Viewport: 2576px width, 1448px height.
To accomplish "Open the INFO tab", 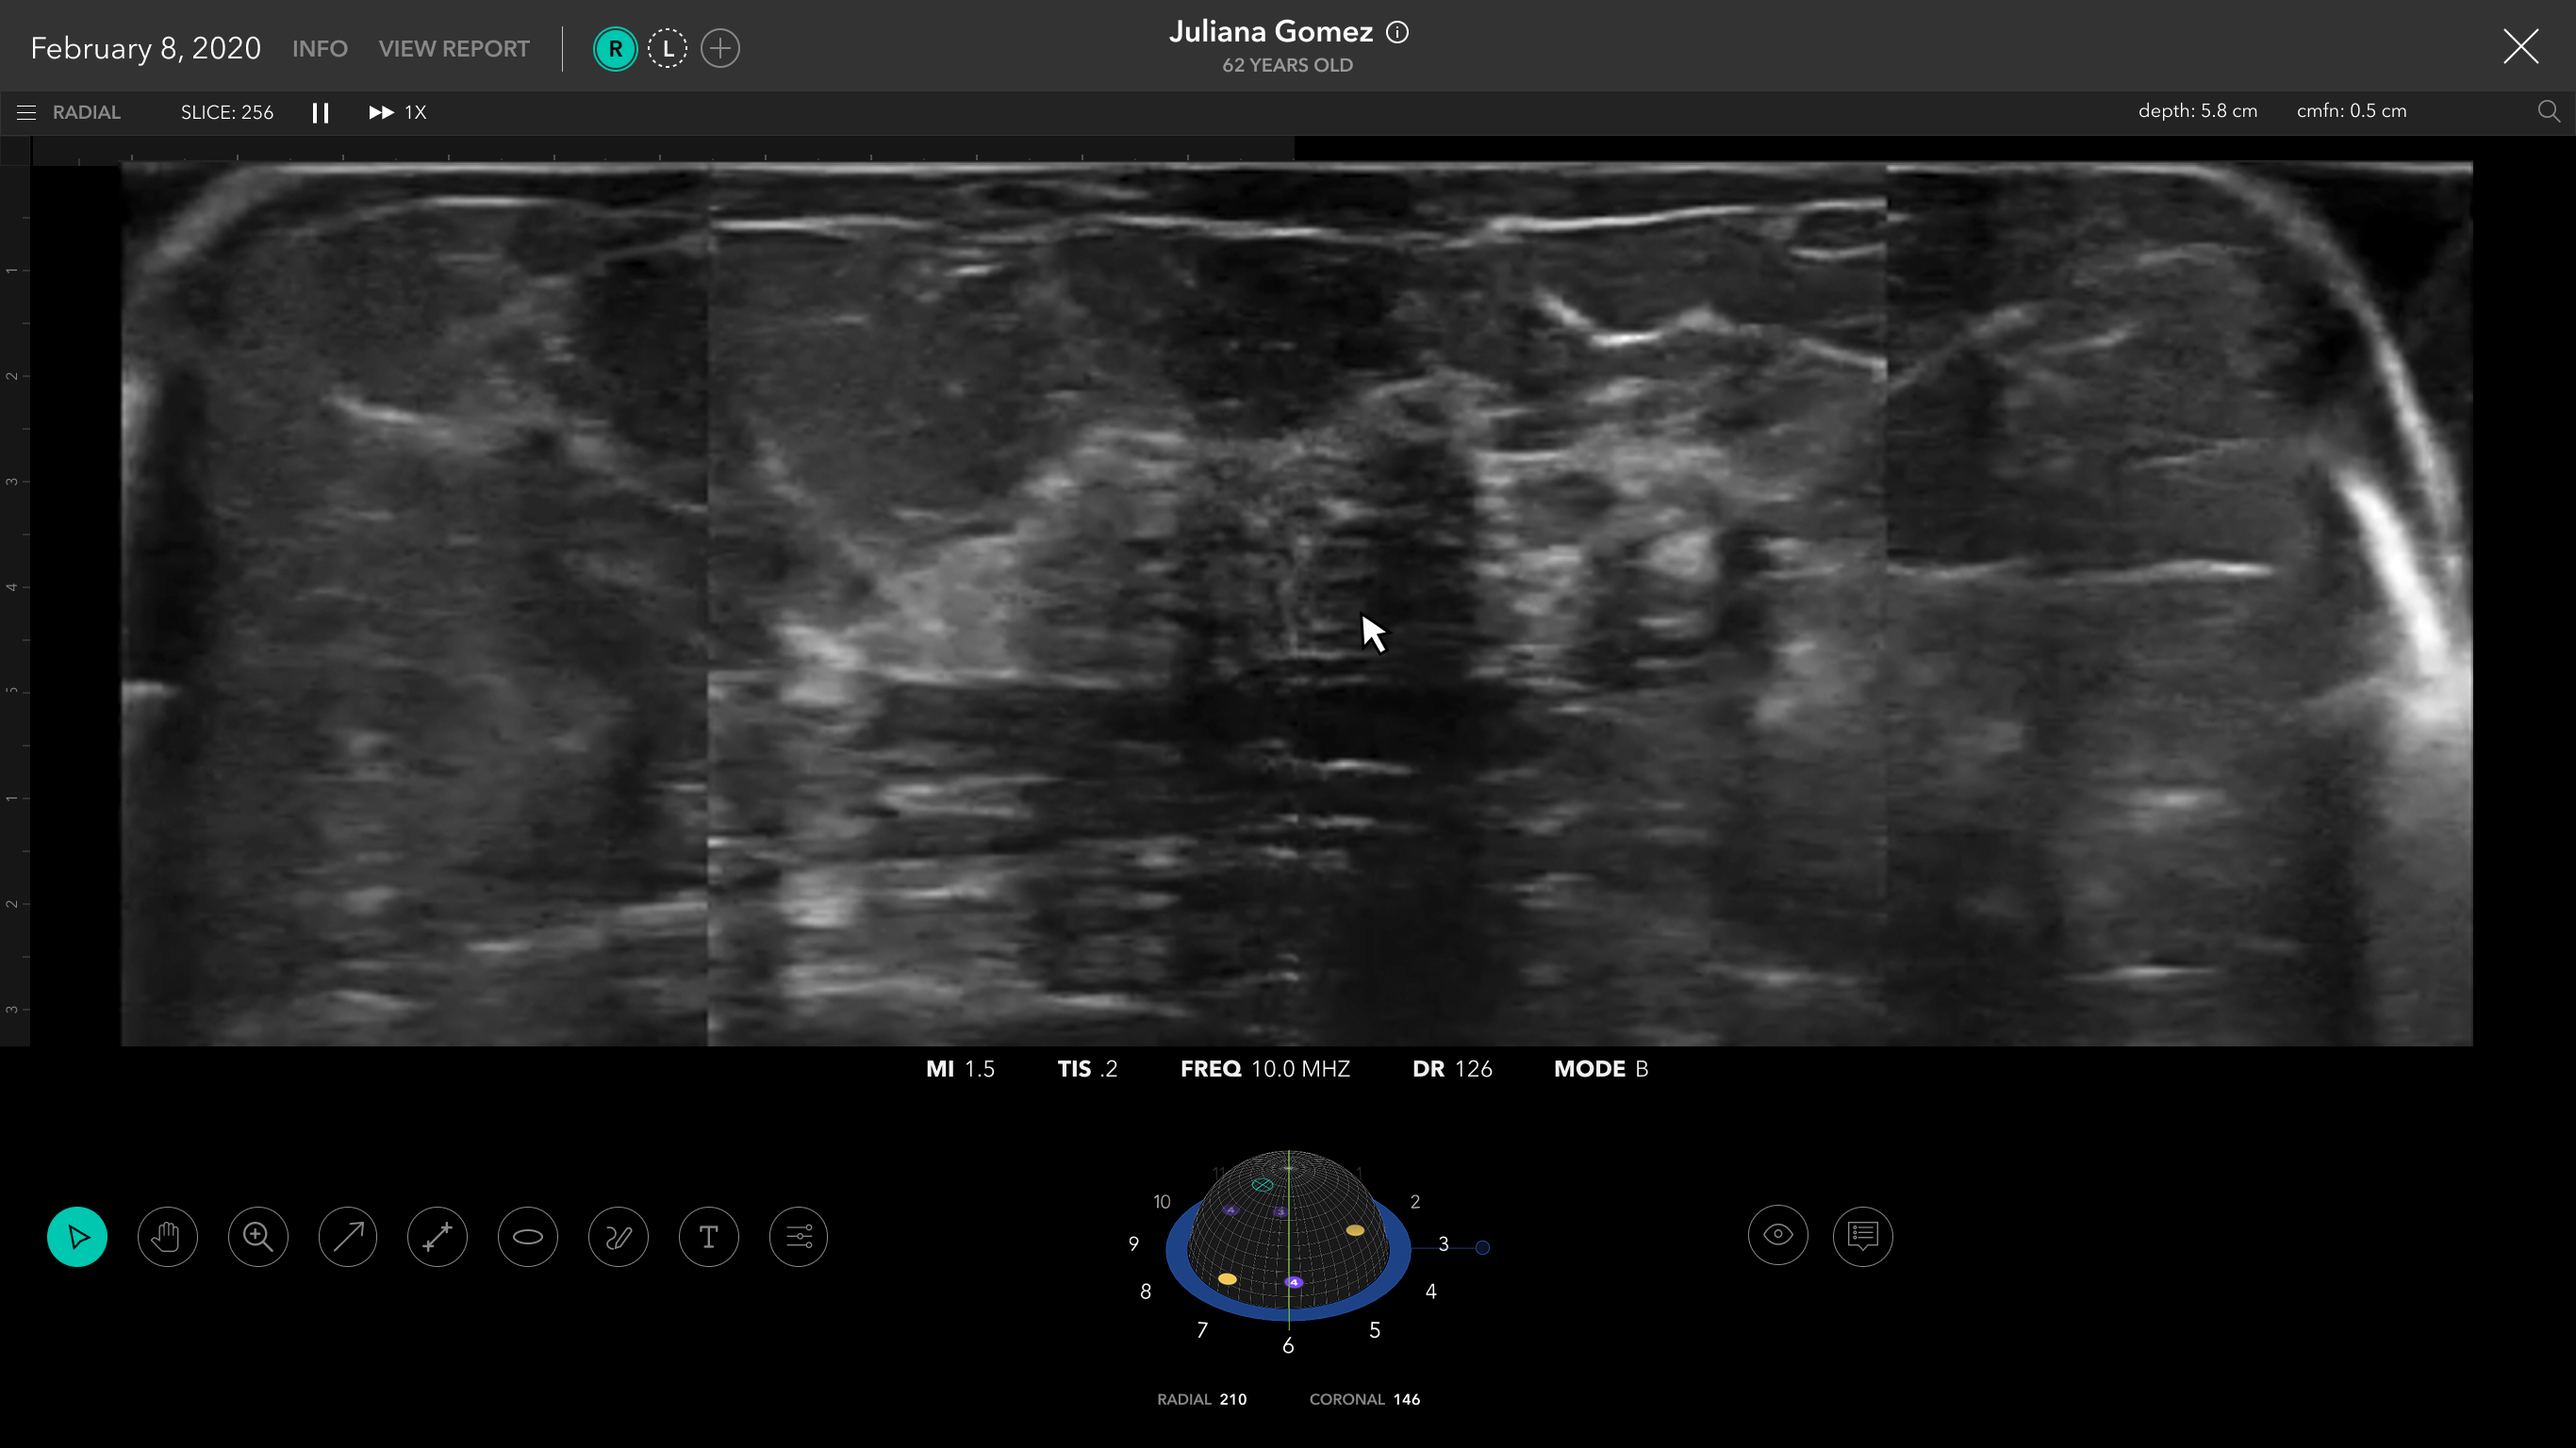I will point(319,48).
